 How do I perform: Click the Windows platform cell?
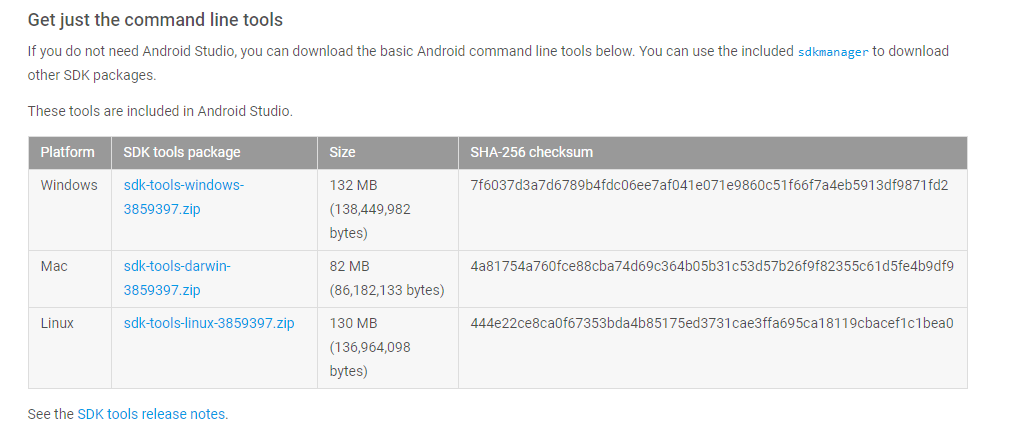coord(69,186)
